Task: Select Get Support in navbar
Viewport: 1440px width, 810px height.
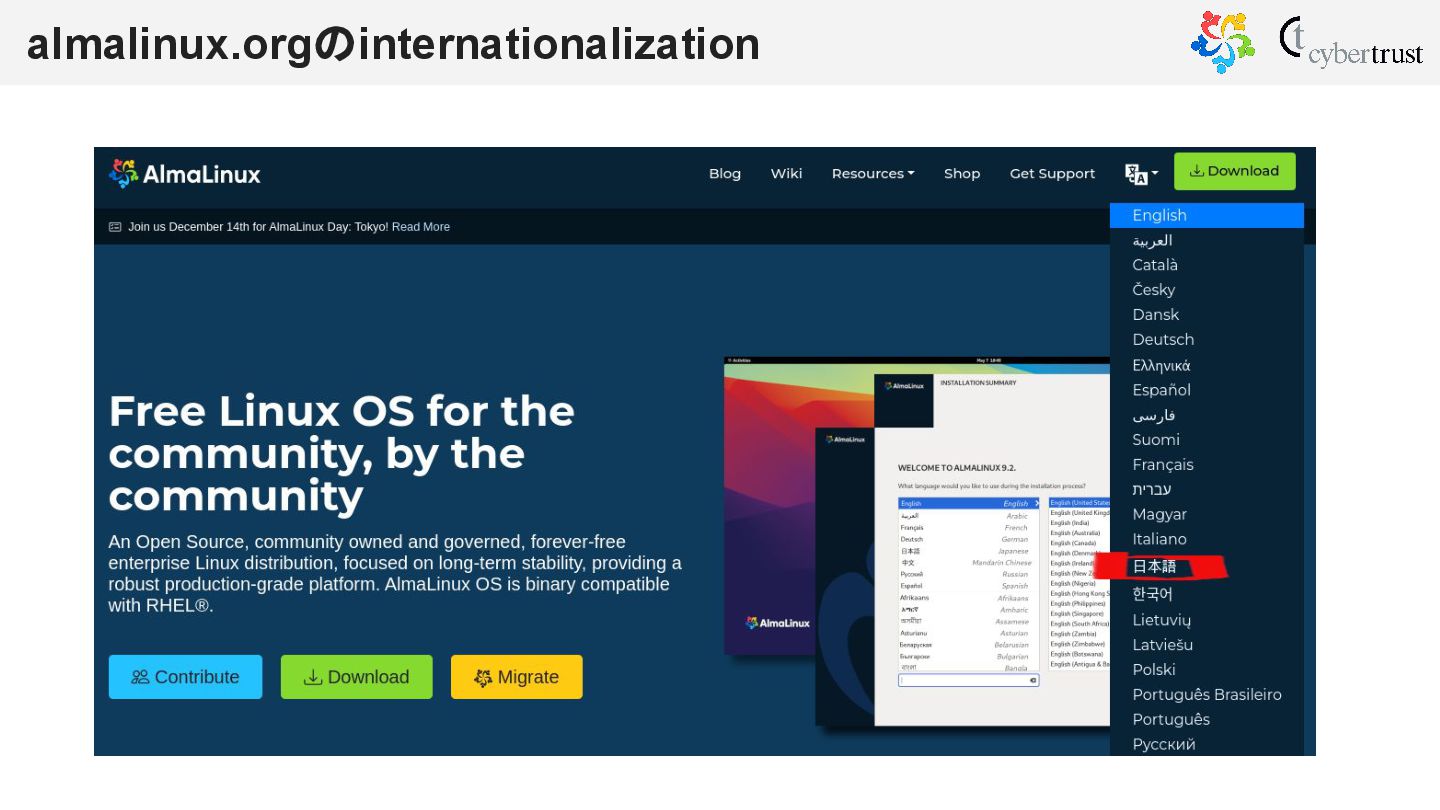Action: coord(1052,174)
